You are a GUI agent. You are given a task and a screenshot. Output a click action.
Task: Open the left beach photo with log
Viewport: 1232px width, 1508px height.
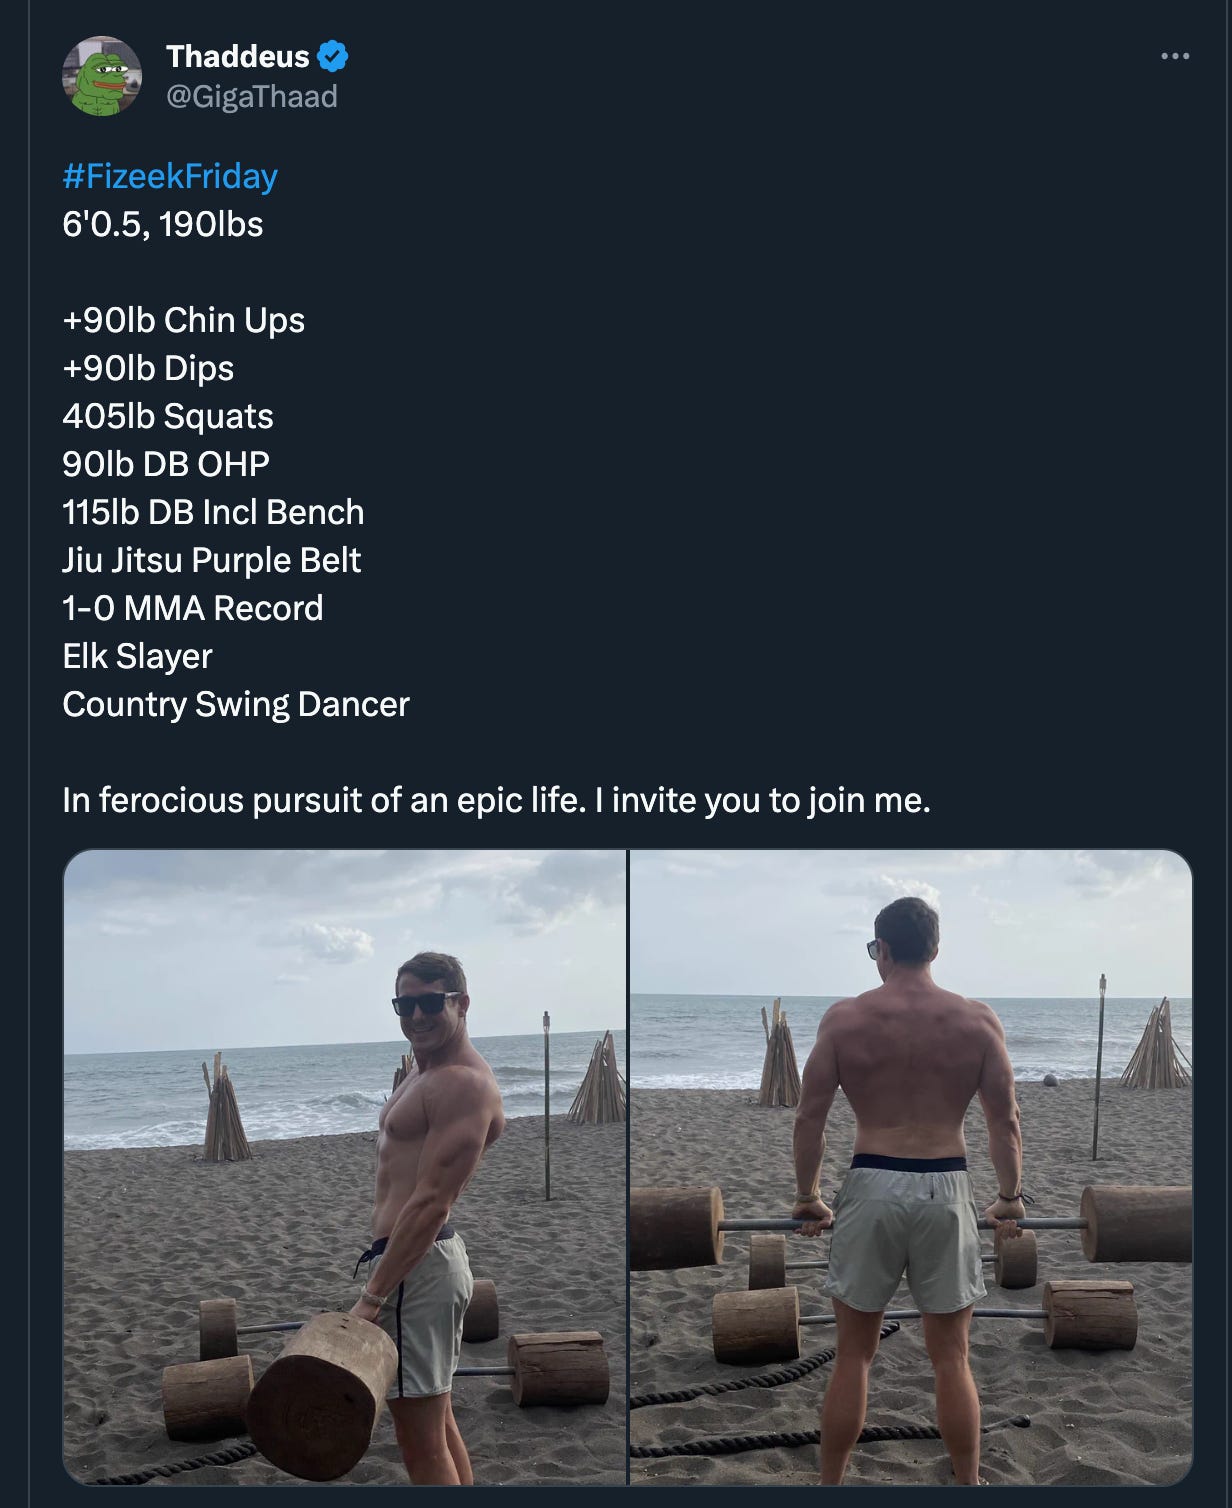tap(345, 1166)
